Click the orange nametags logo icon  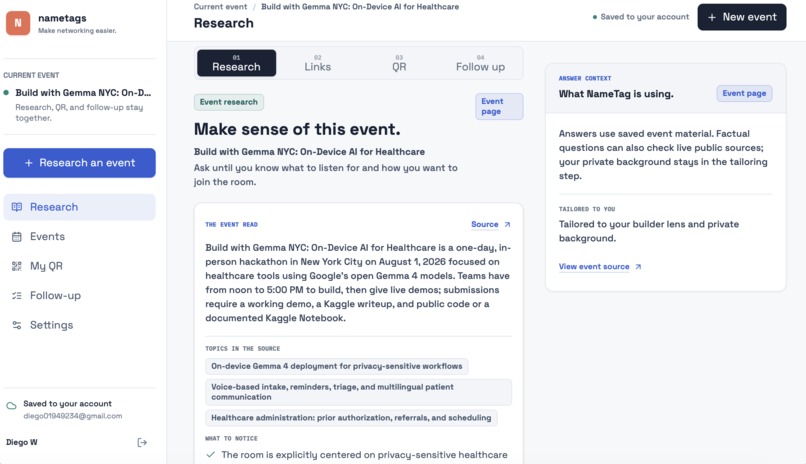point(18,23)
